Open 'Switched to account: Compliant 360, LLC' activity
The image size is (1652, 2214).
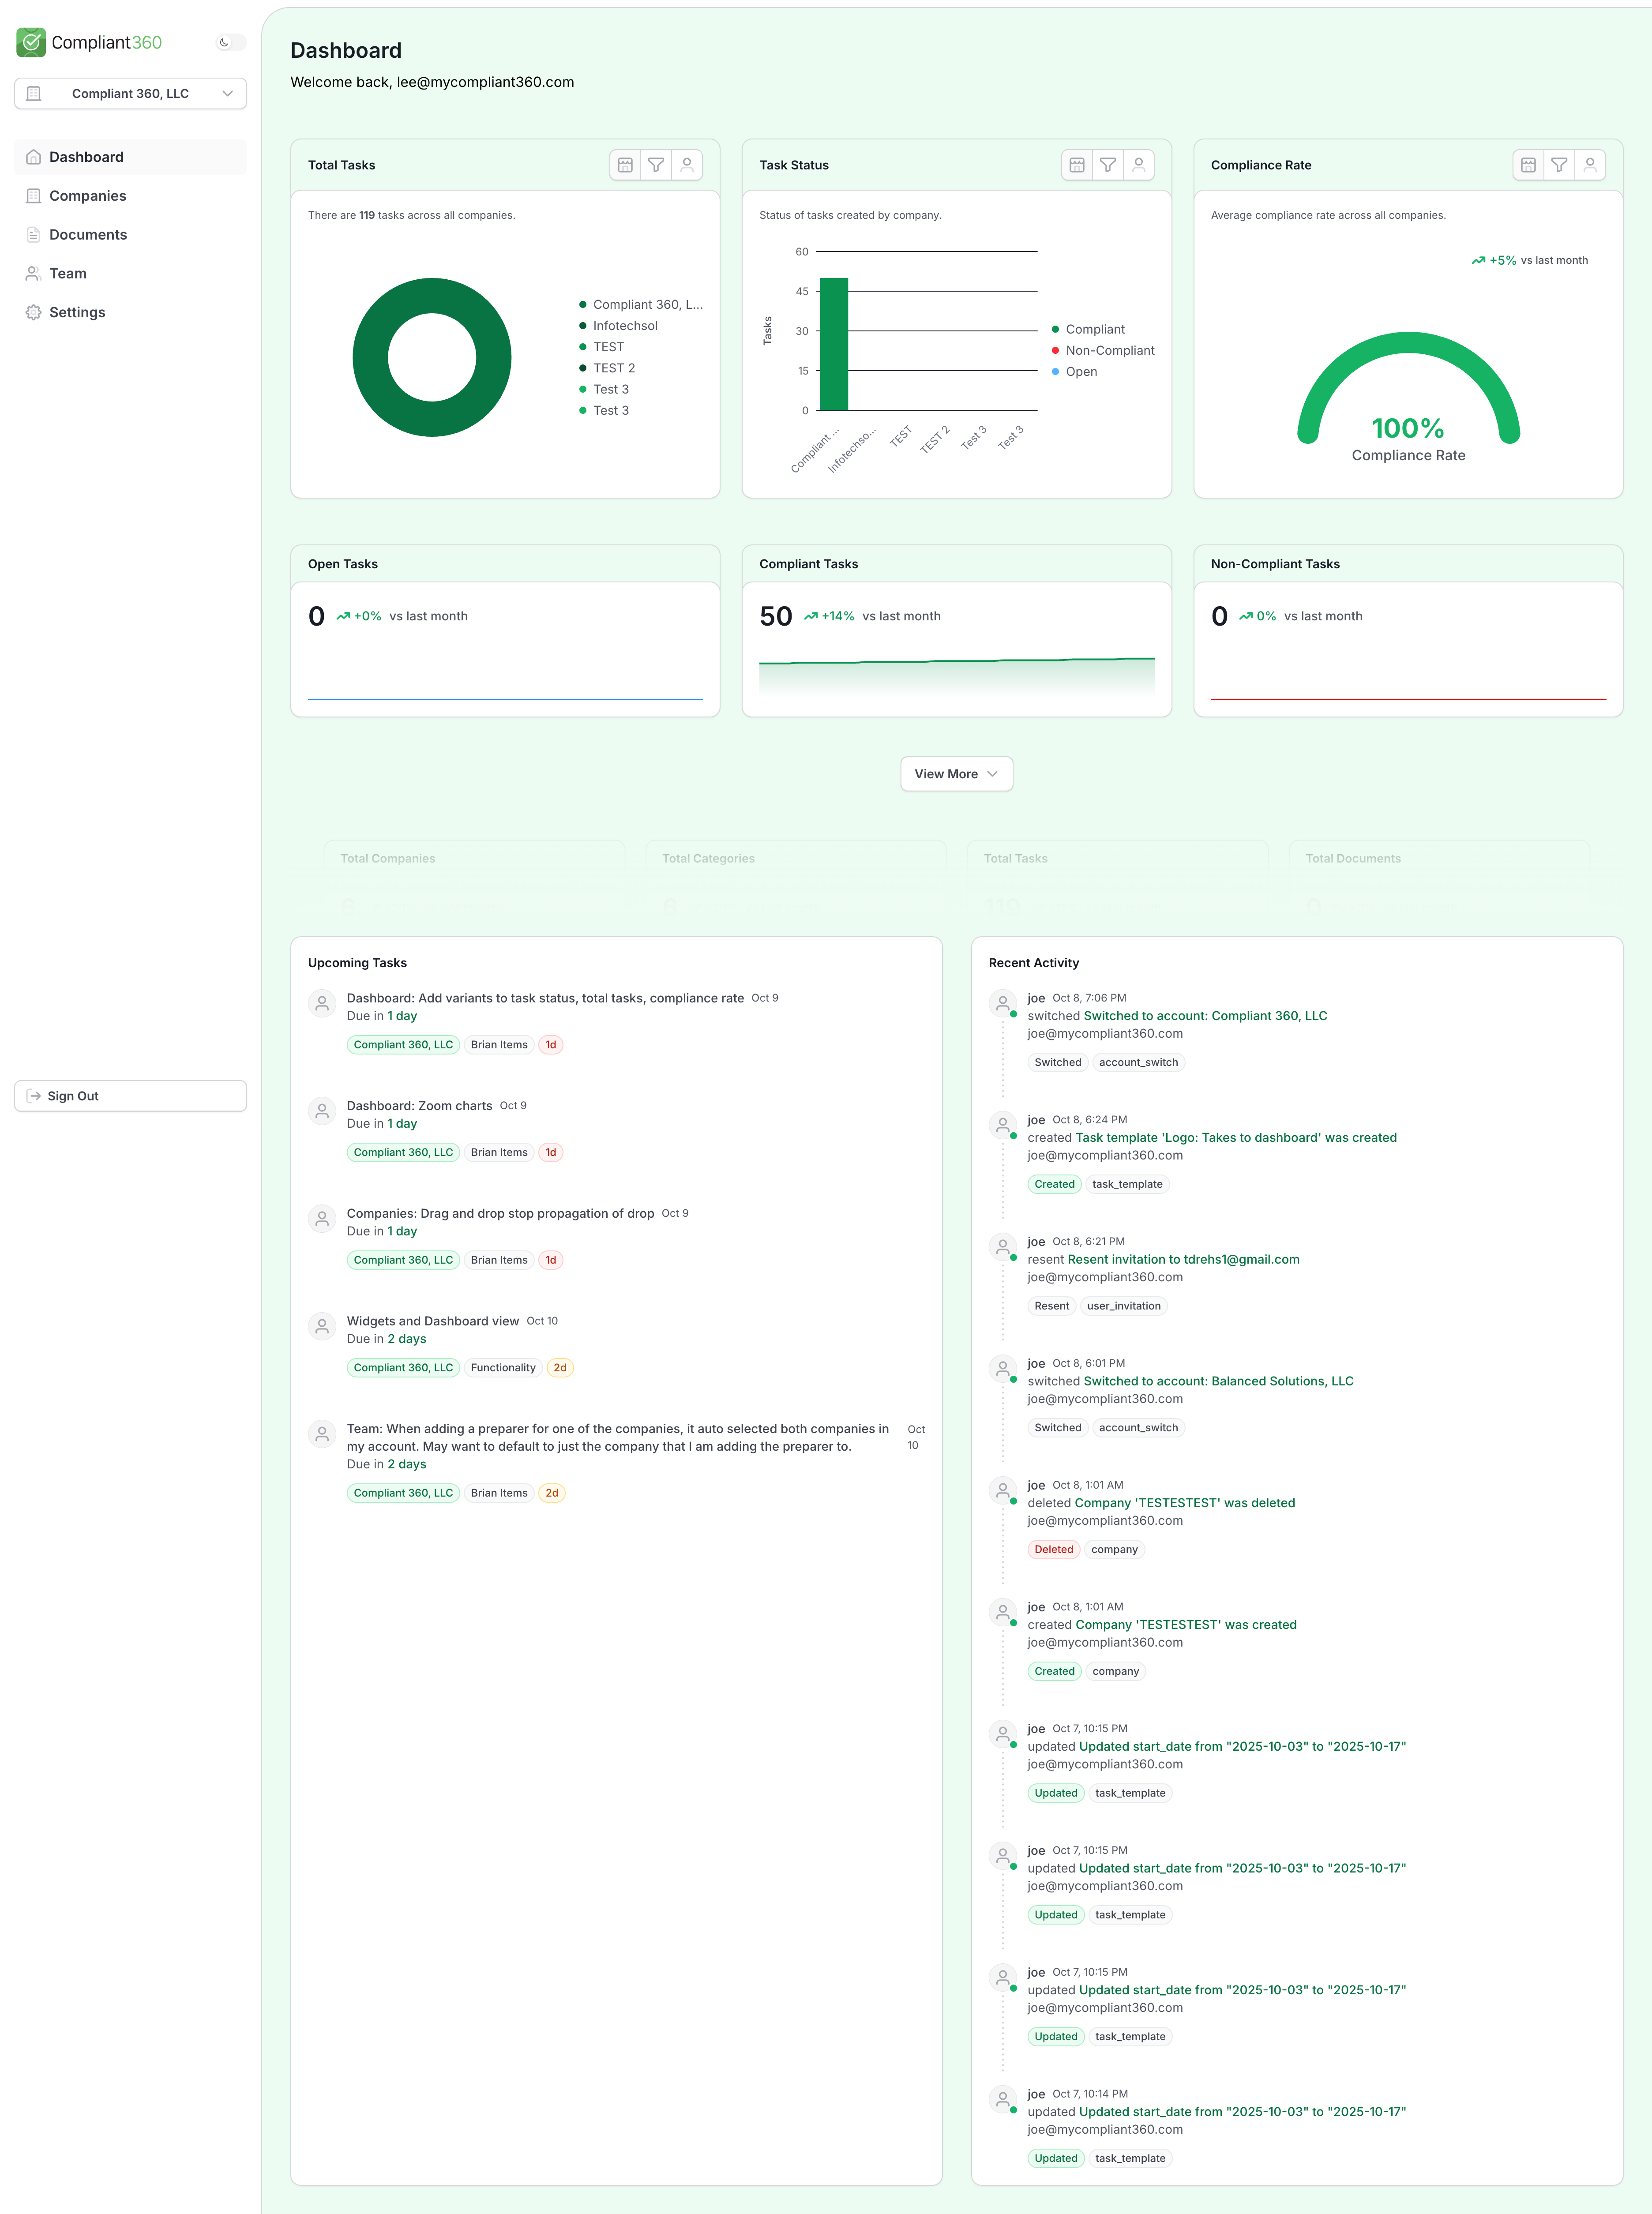point(1205,1016)
